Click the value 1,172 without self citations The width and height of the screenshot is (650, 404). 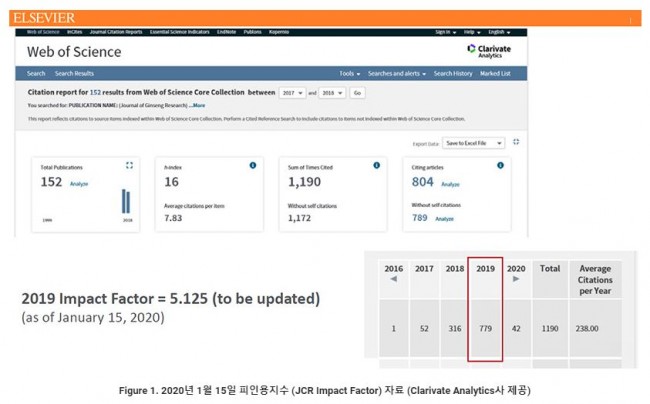(x=299, y=218)
